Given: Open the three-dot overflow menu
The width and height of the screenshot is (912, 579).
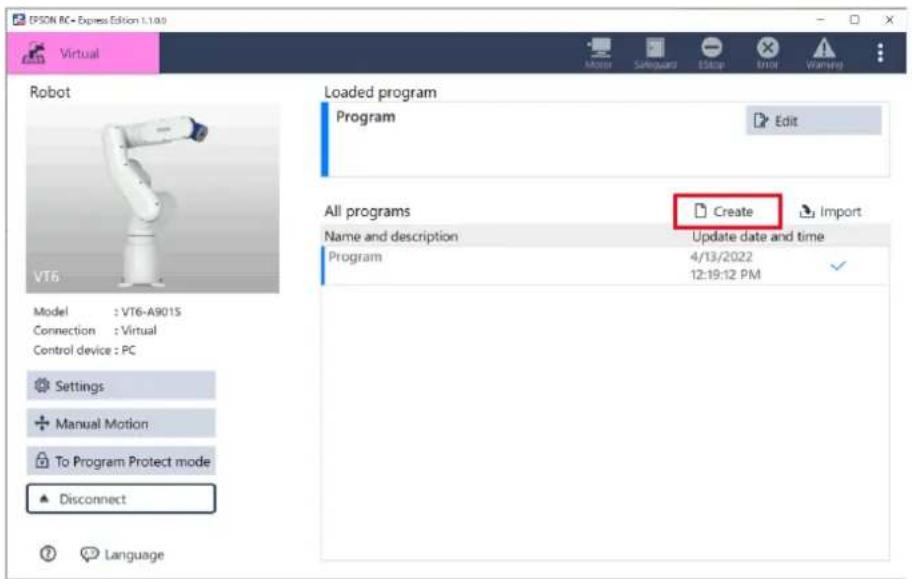Looking at the screenshot, I should click(880, 53).
